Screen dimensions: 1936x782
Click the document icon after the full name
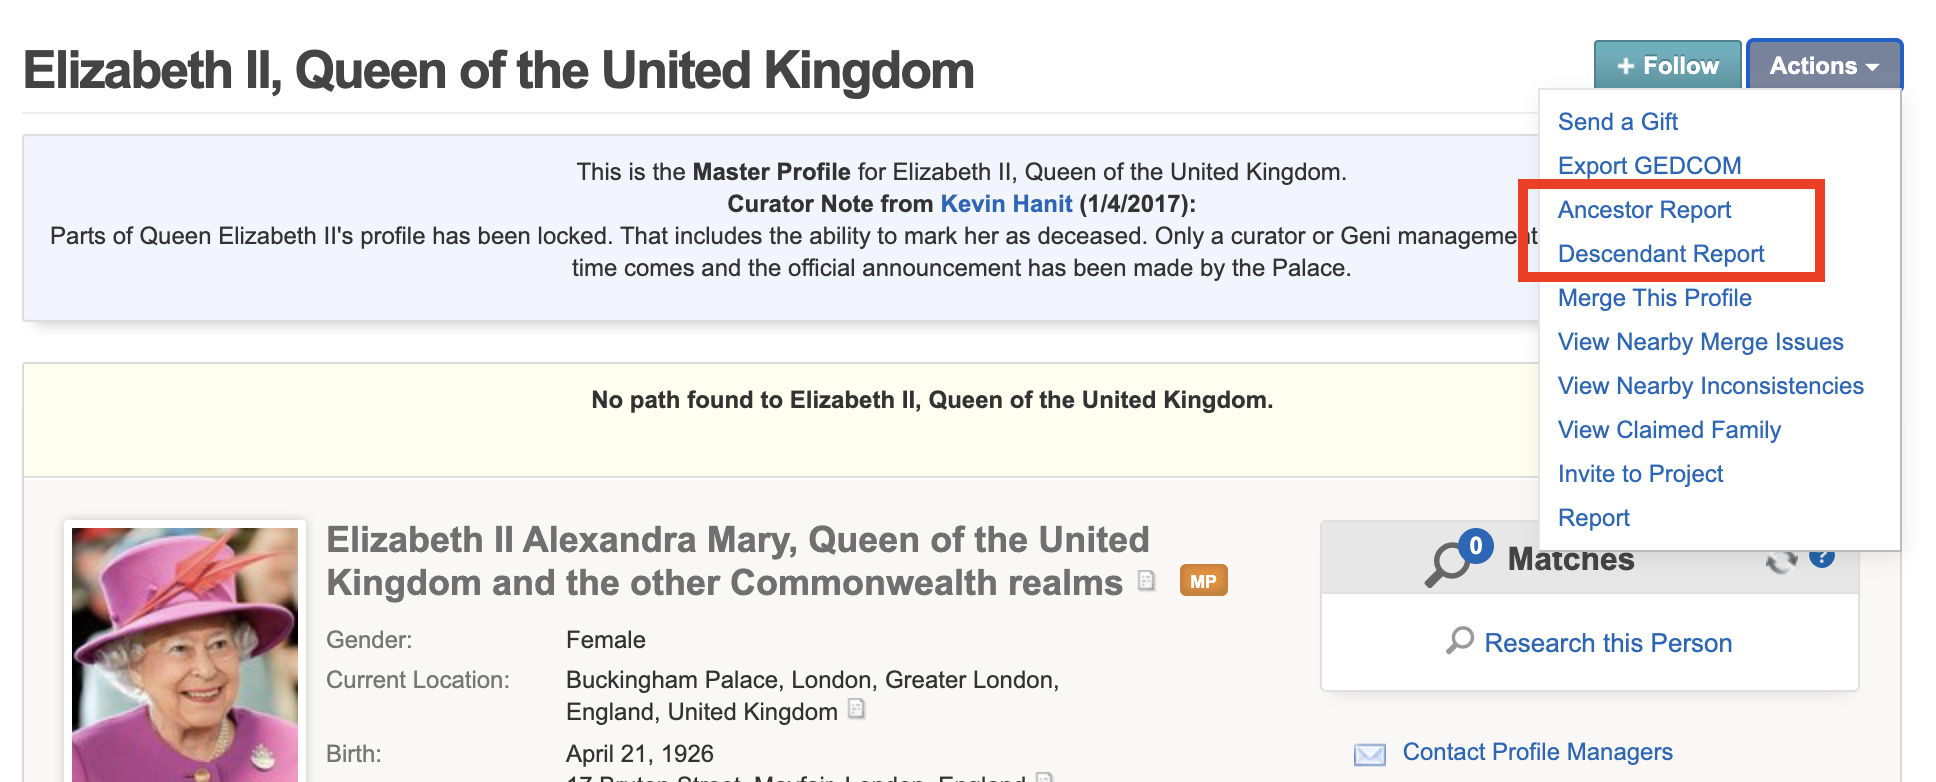tap(1147, 580)
